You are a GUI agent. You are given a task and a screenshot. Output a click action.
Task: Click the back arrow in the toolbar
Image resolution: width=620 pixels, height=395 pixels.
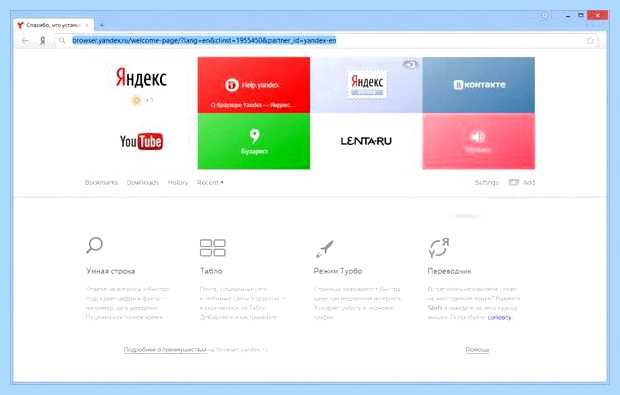click(25, 40)
